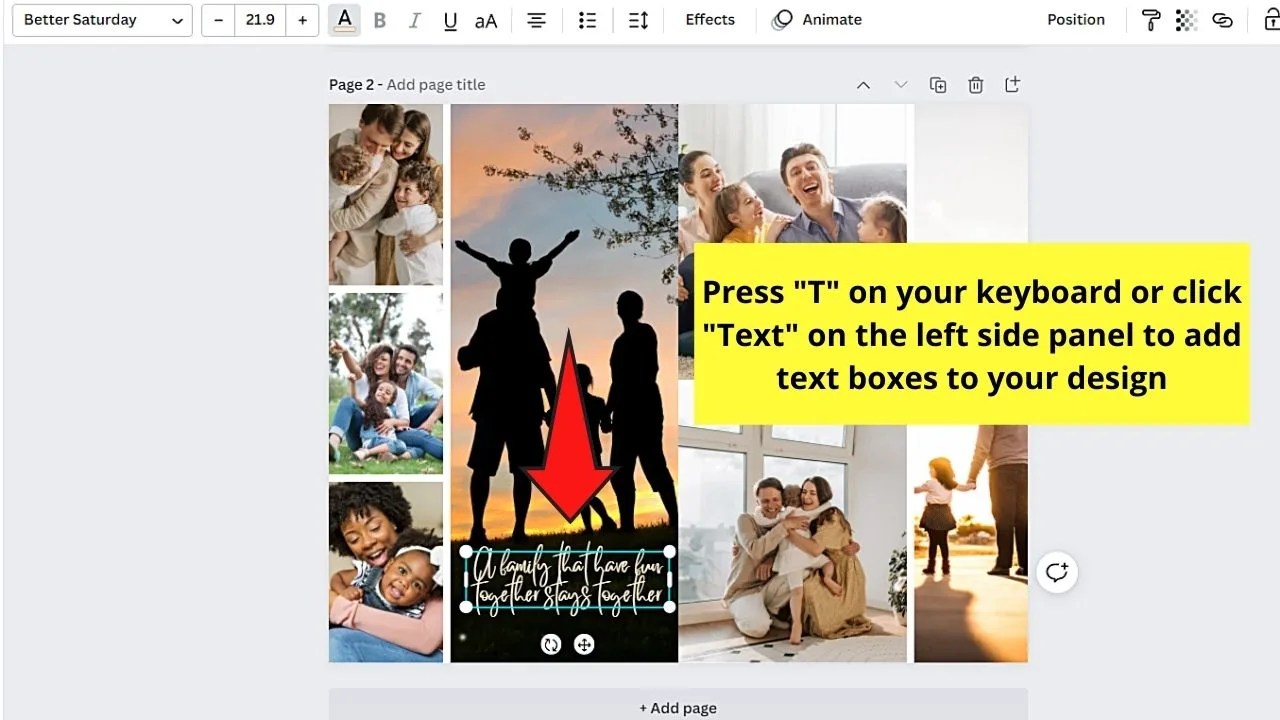Open the Better Saturday font dropdown
This screenshot has height=720, width=1280.
coord(101,20)
